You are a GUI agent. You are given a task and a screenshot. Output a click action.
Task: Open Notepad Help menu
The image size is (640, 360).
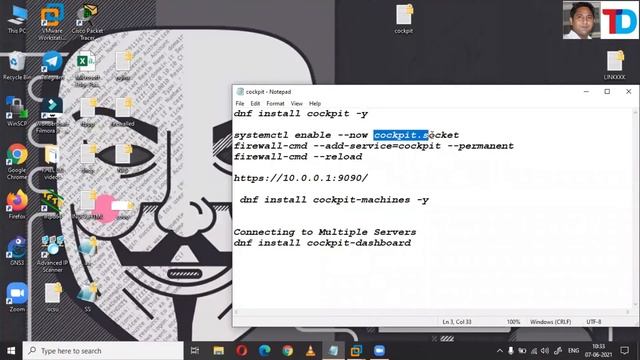coord(315,104)
